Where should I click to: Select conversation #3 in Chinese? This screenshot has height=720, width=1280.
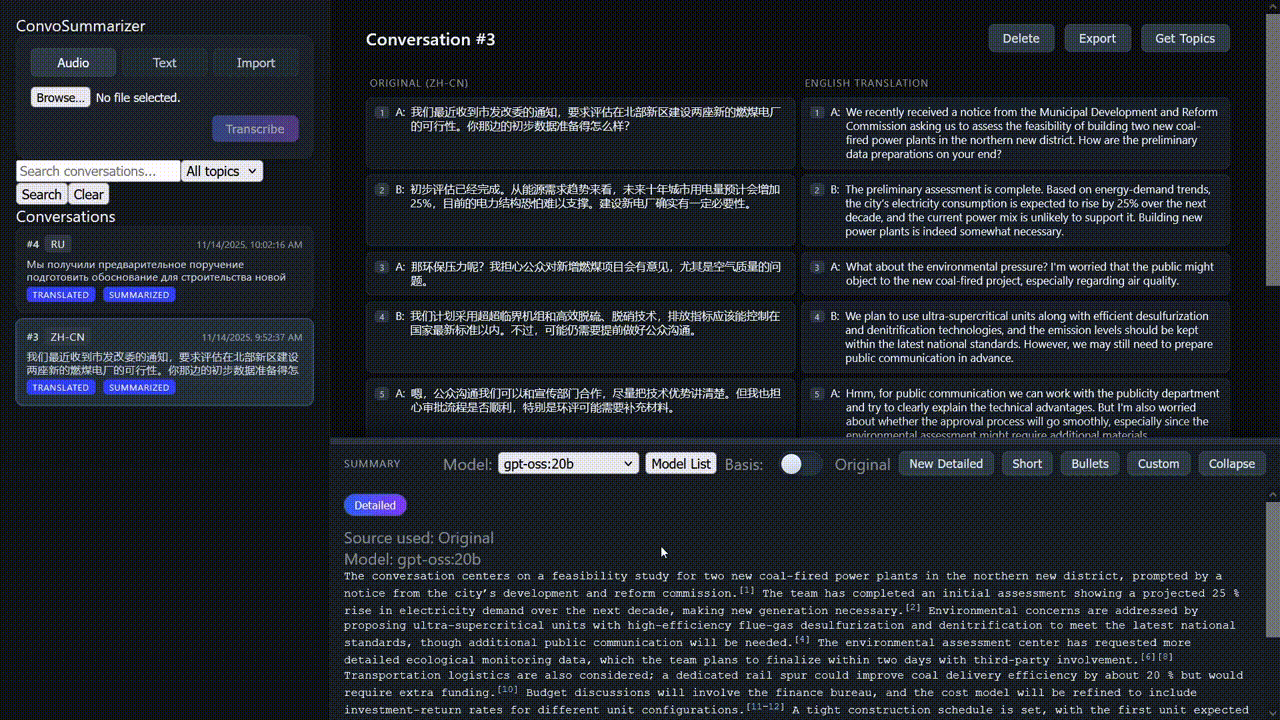click(166, 360)
